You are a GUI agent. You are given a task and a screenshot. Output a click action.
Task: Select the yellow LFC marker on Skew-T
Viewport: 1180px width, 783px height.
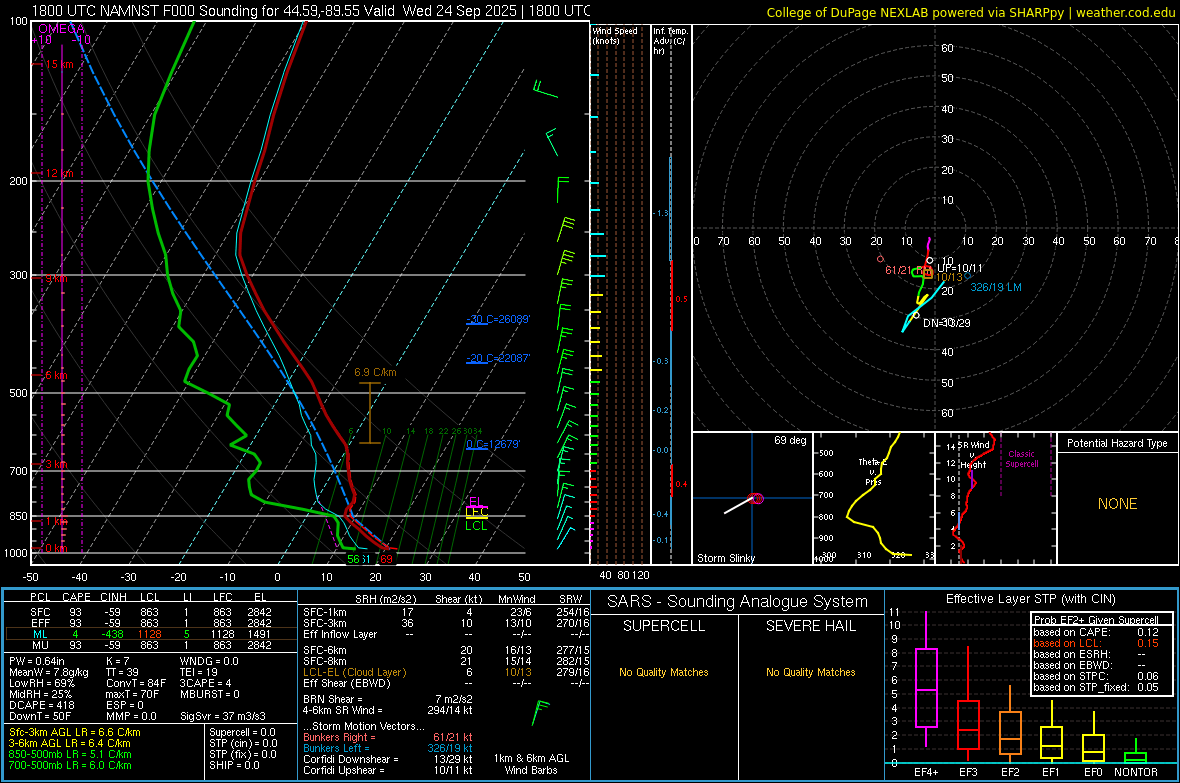click(476, 513)
